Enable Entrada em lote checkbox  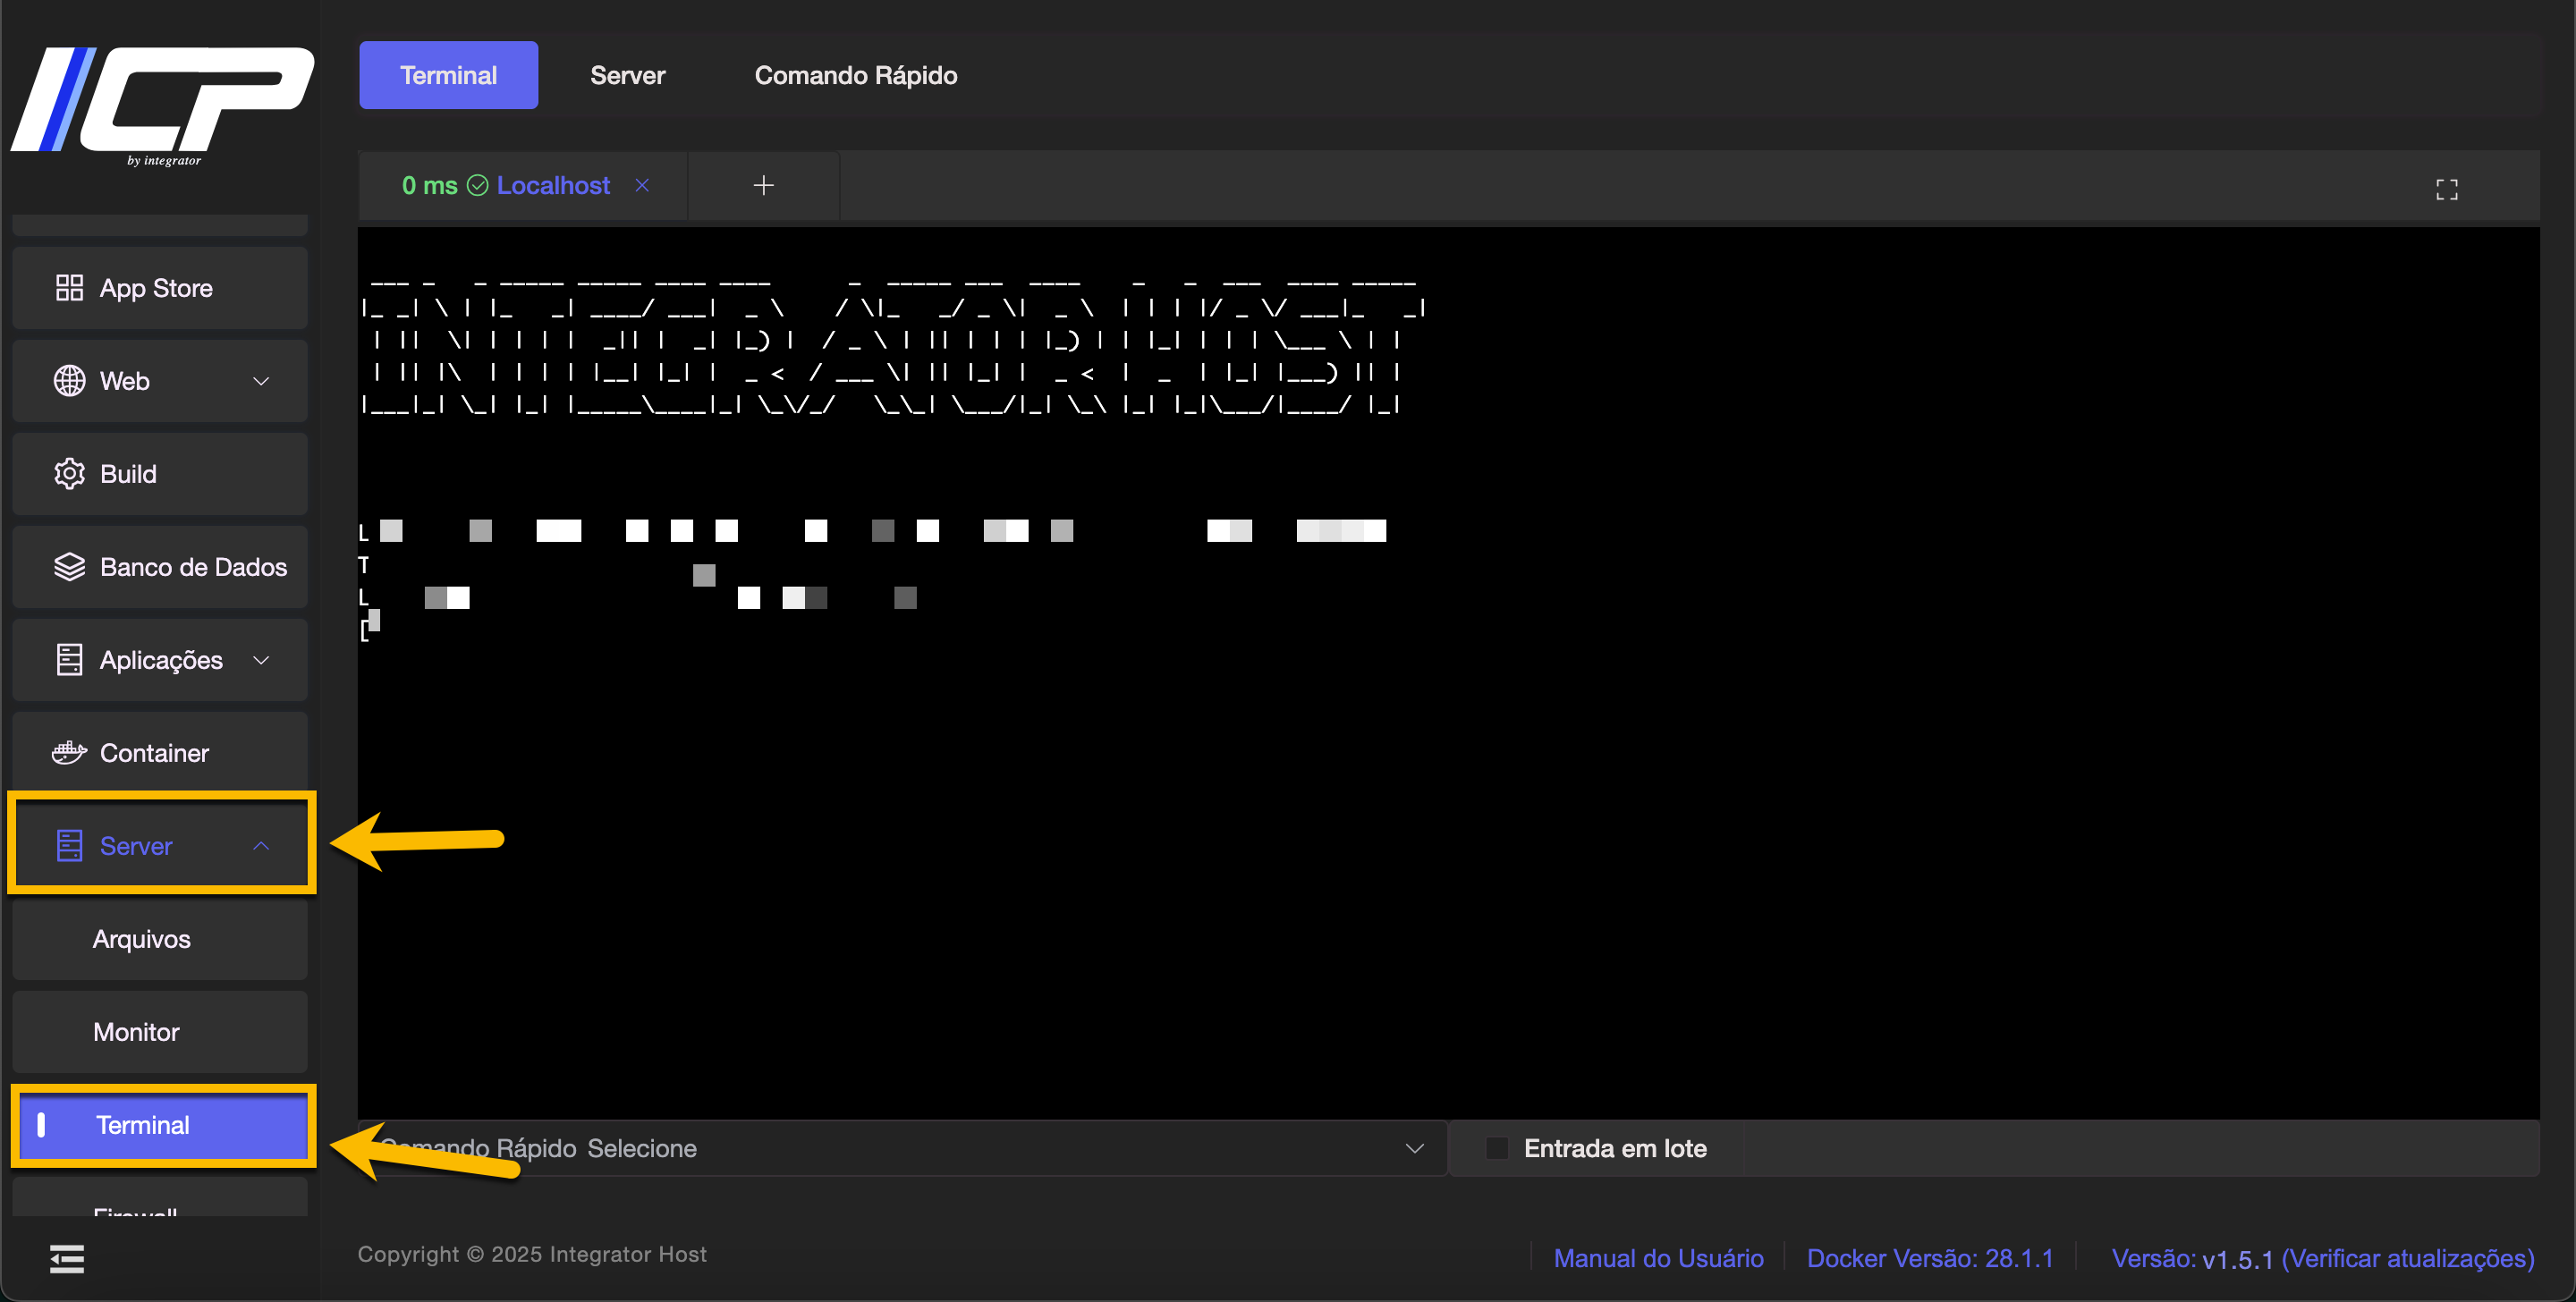click(1497, 1148)
